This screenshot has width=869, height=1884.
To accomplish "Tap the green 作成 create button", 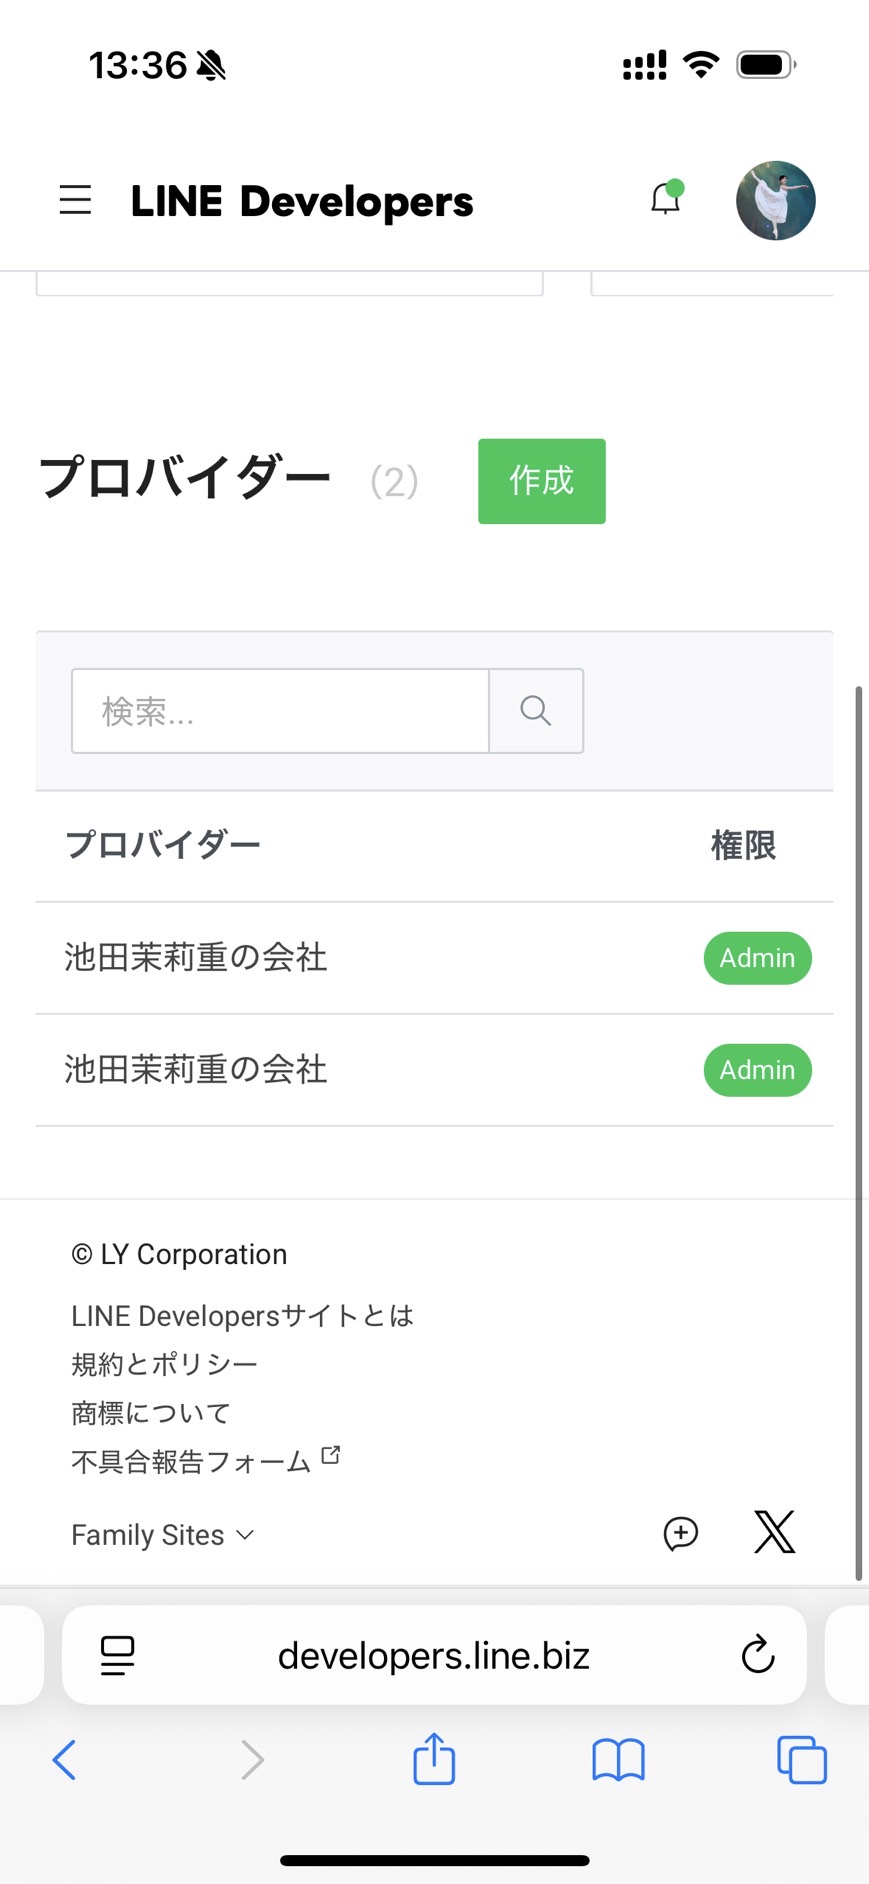I will (542, 481).
